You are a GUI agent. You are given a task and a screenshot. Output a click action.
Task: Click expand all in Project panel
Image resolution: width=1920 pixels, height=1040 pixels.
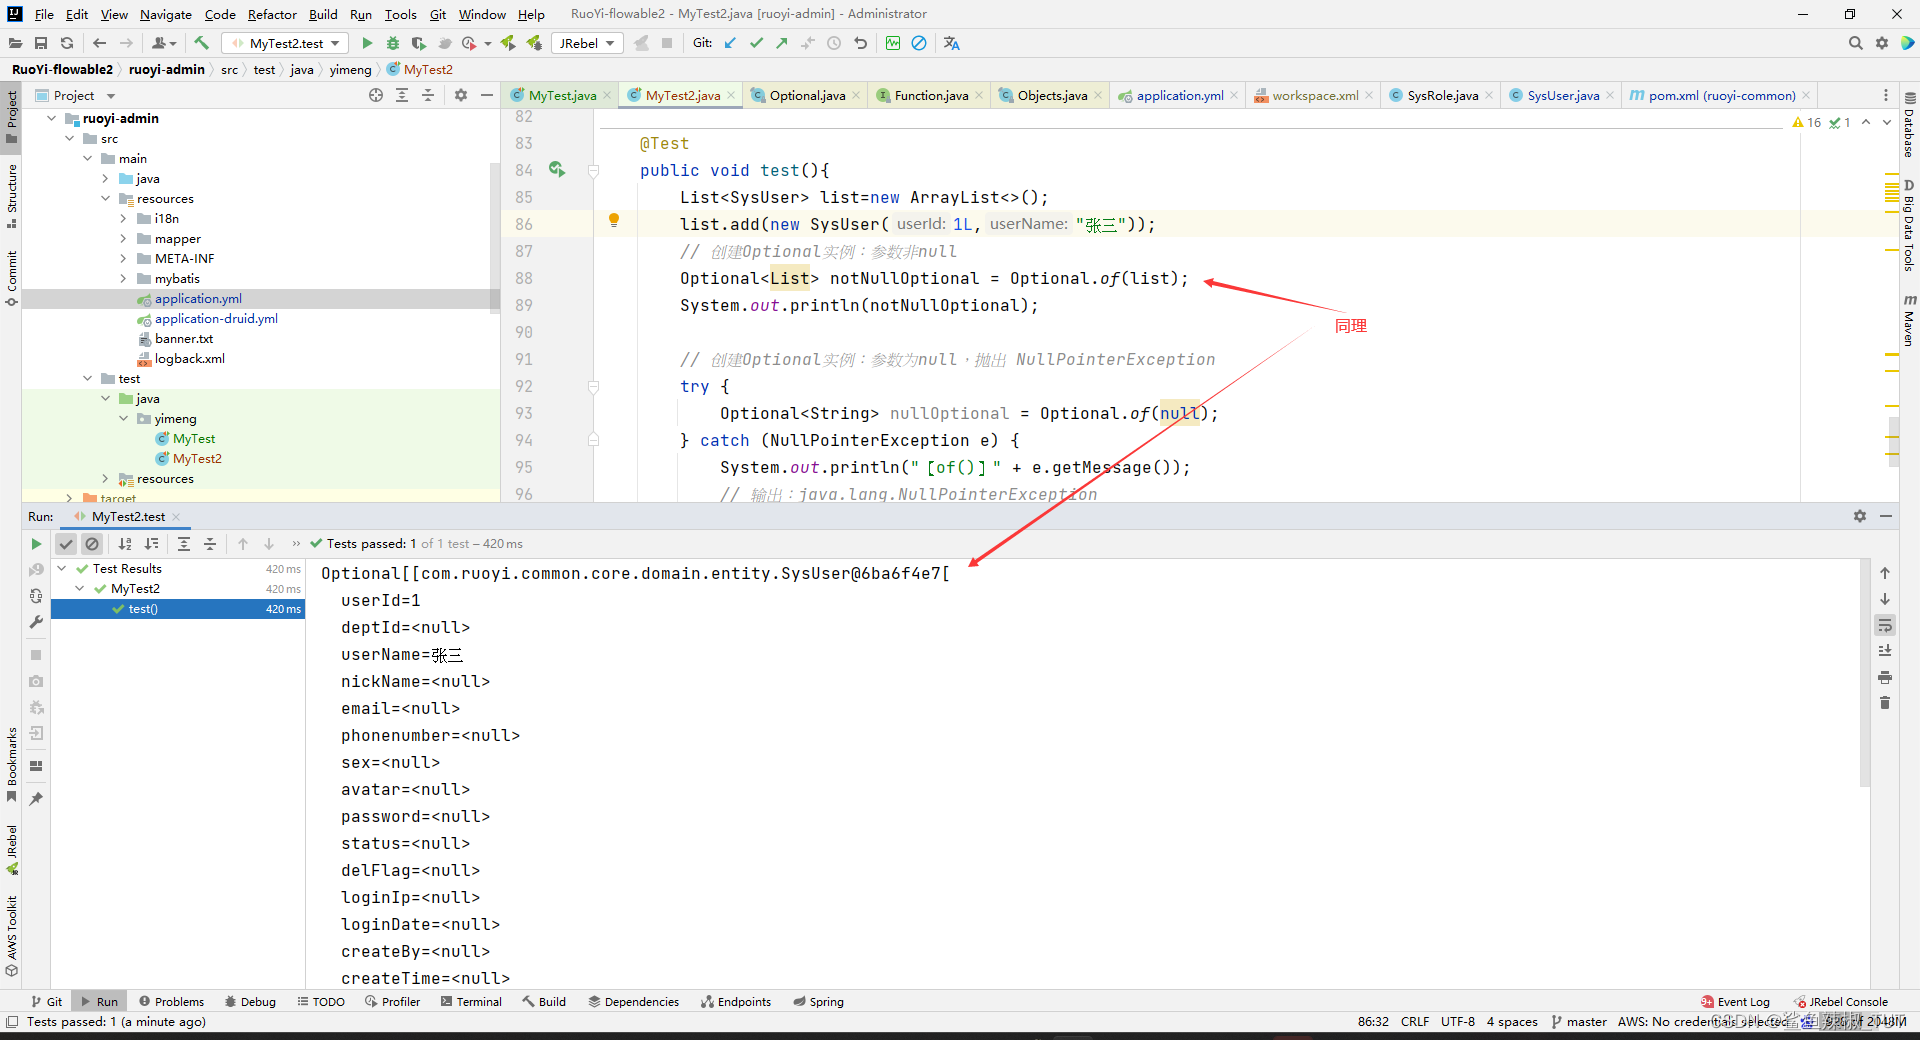point(402,95)
